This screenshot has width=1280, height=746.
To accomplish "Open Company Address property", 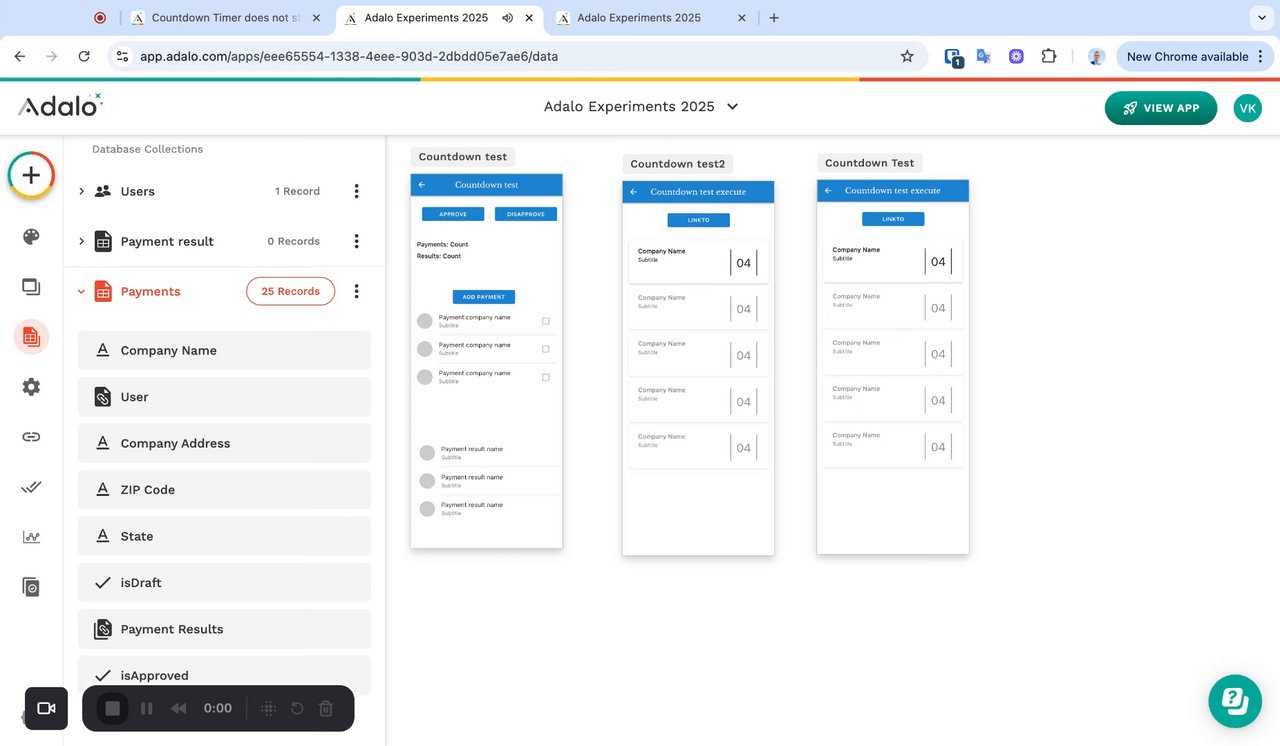I will pyautogui.click(x=224, y=443).
